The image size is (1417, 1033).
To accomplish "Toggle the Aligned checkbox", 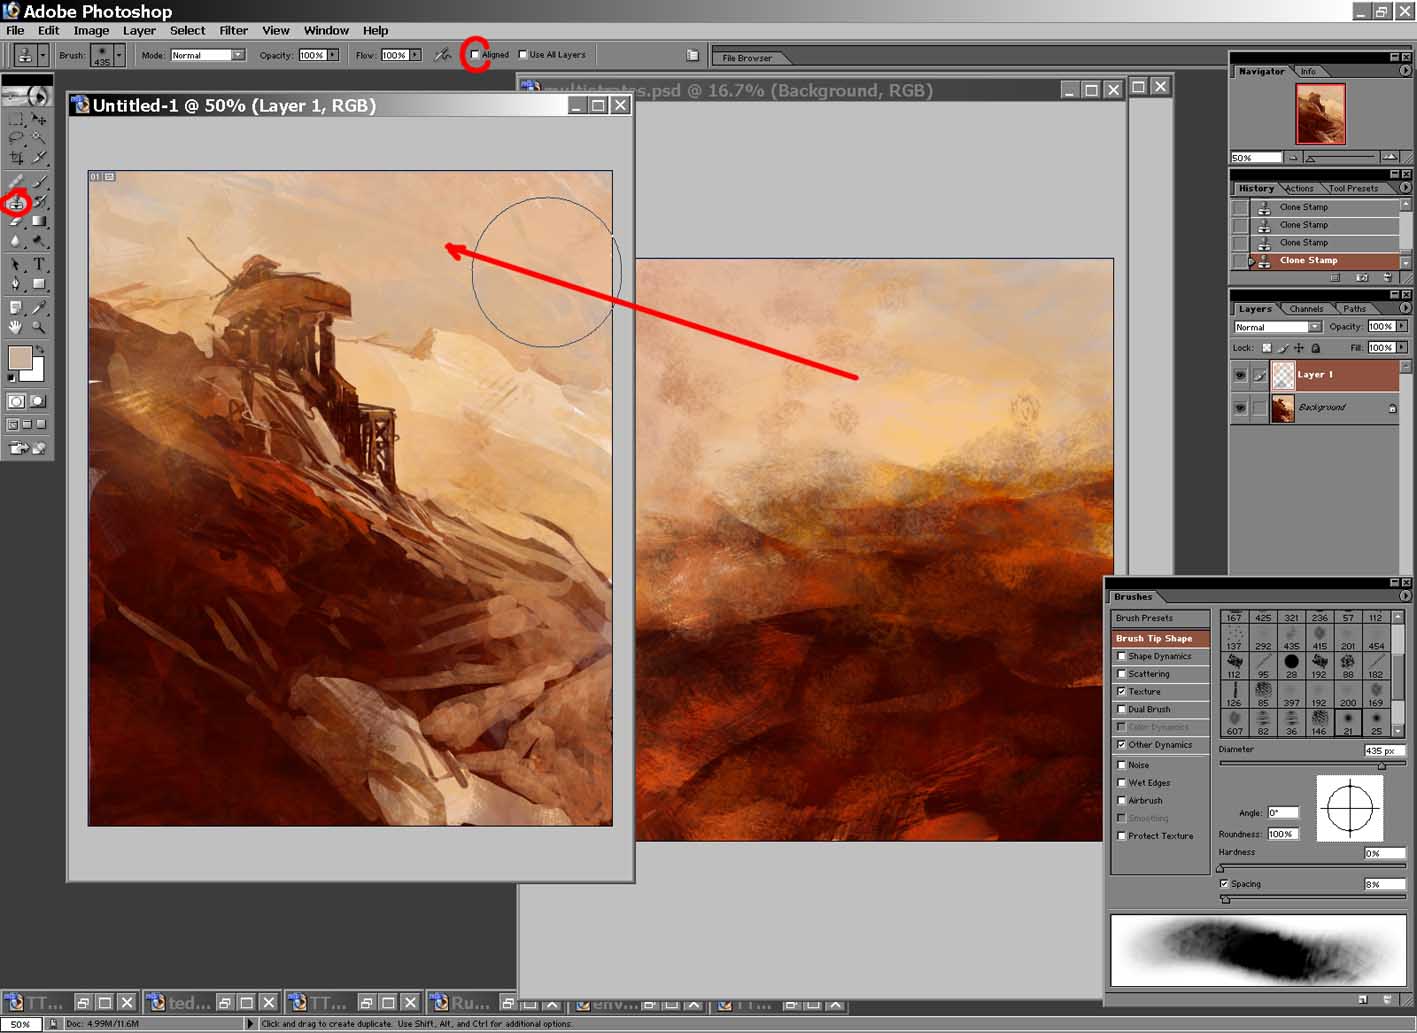I will point(475,55).
